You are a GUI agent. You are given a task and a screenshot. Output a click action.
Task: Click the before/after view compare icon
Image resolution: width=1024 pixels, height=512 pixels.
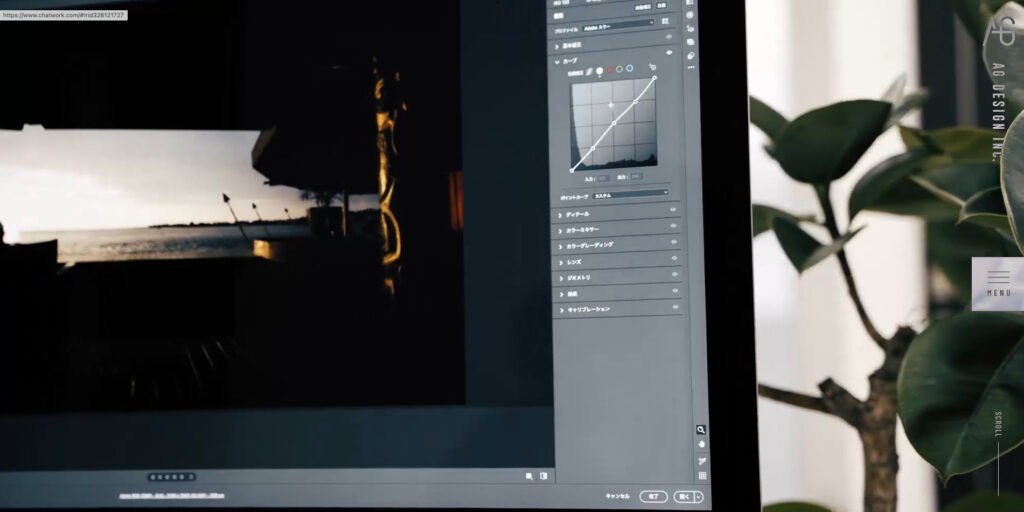(544, 476)
